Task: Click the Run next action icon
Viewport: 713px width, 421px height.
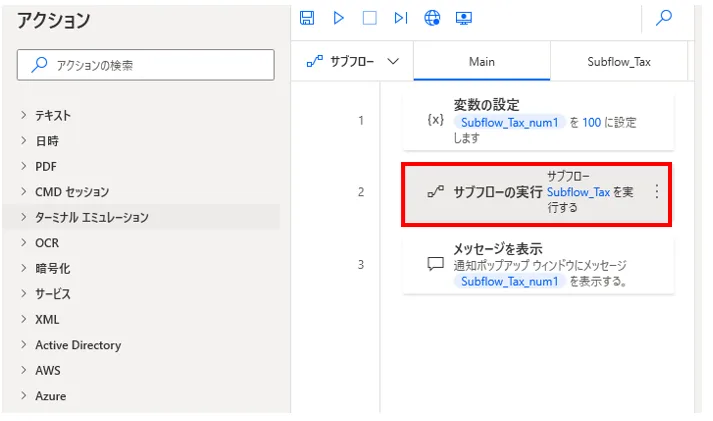Action: (400, 18)
